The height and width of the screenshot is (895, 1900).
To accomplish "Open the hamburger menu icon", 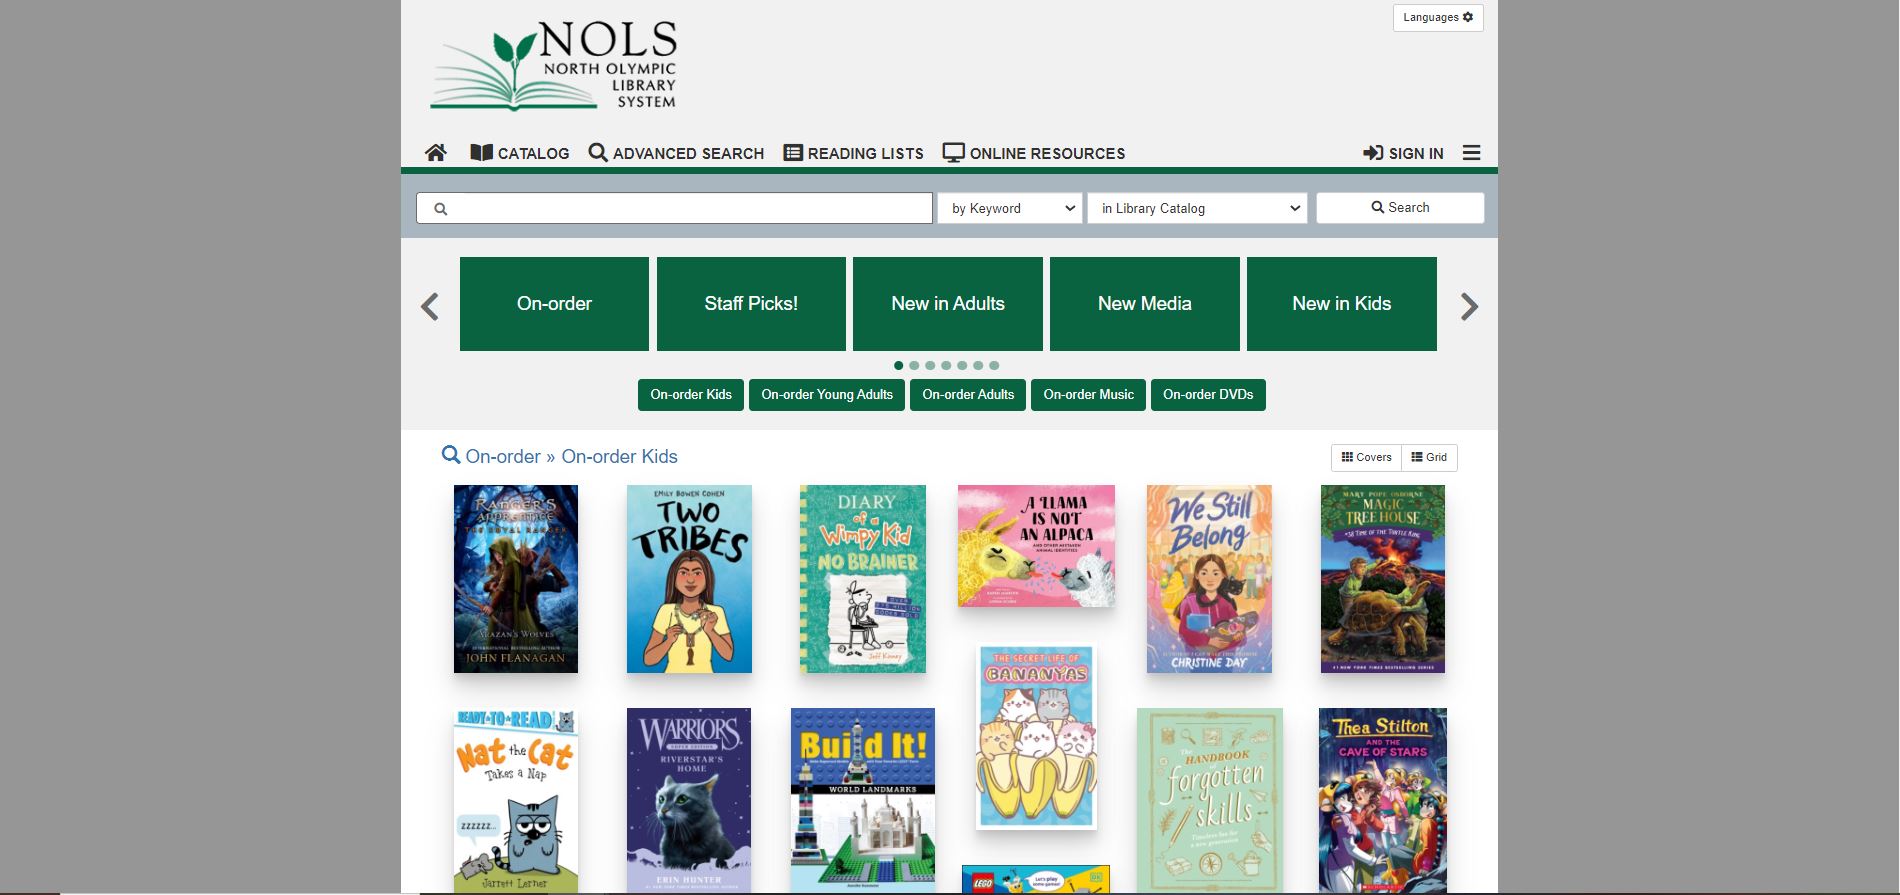I will coord(1471,153).
